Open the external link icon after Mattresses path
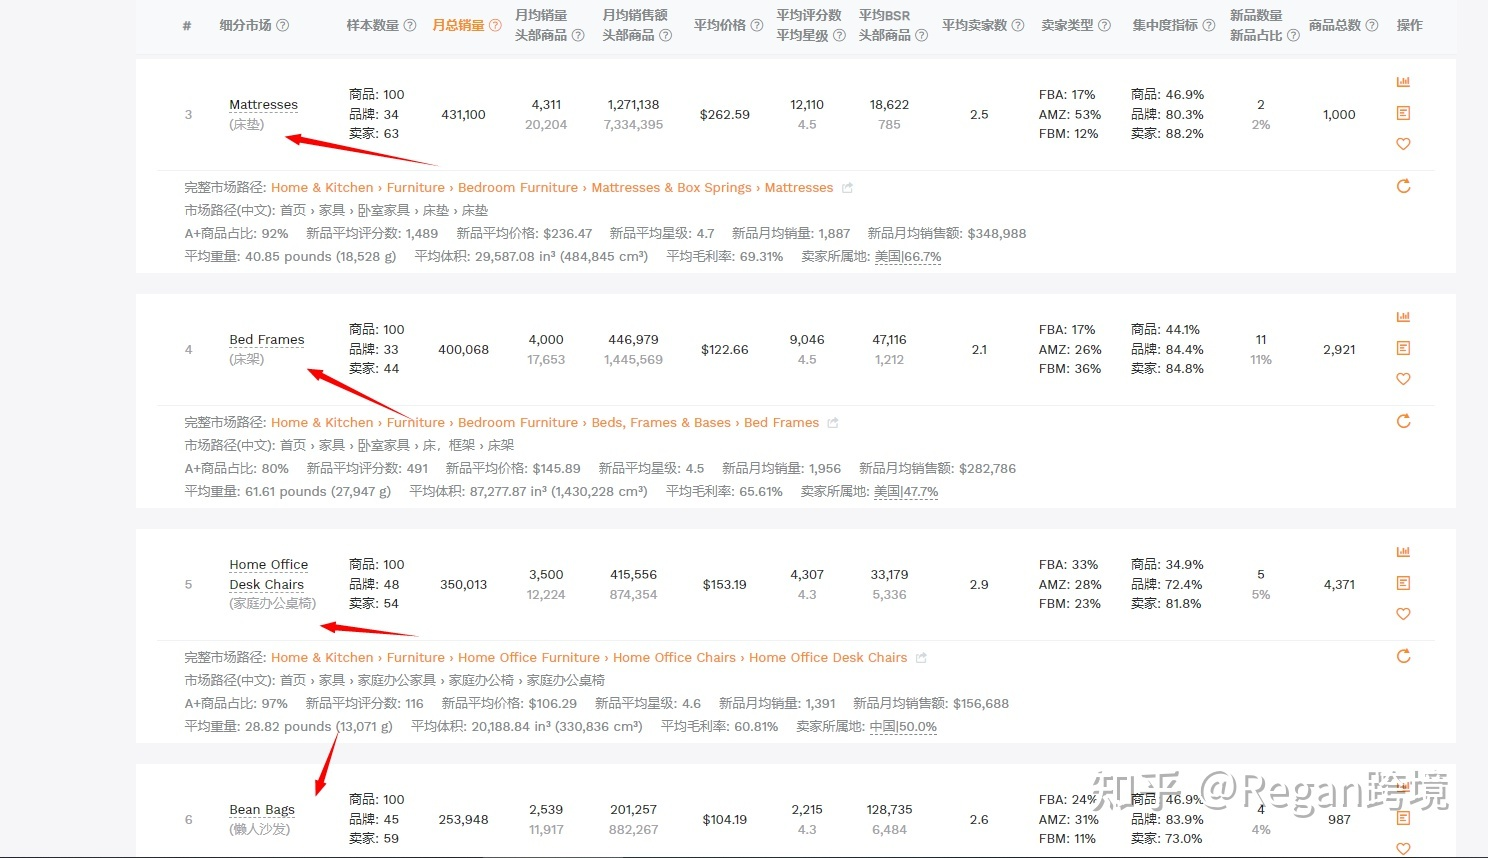This screenshot has width=1488, height=858. pyautogui.click(x=848, y=188)
